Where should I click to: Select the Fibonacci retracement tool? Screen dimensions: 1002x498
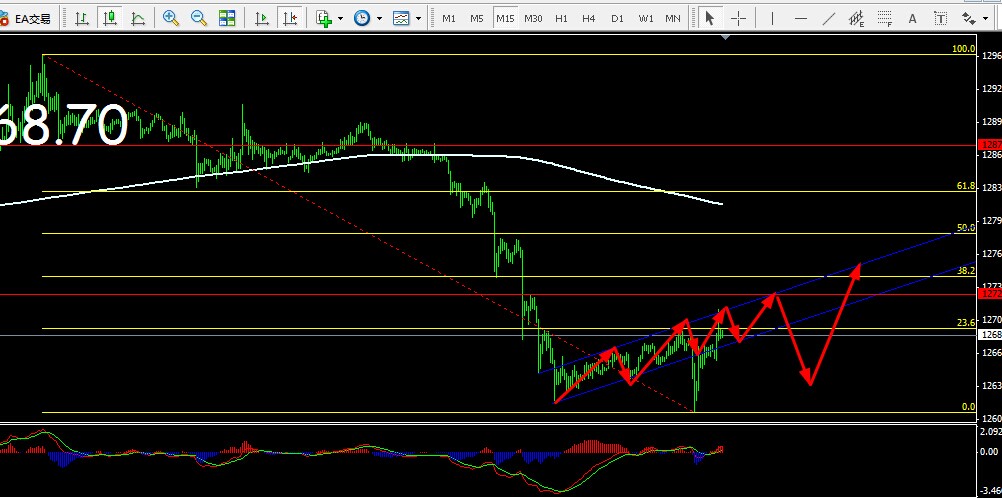tap(884, 19)
